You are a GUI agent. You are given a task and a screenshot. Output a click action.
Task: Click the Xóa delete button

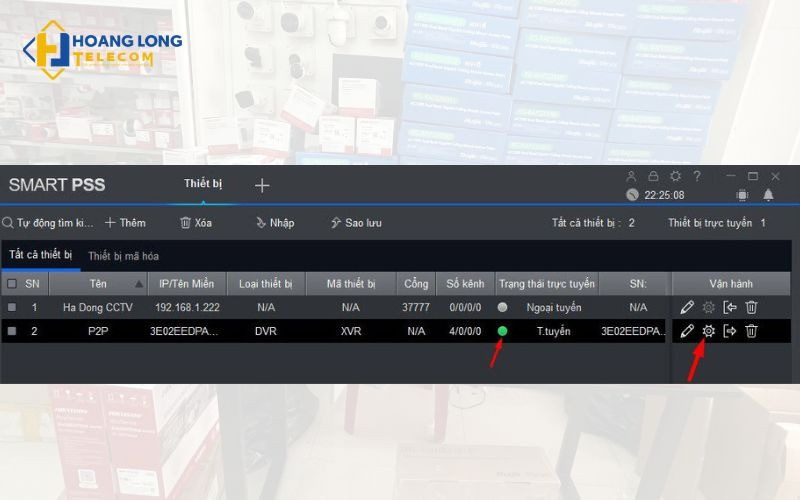point(196,223)
